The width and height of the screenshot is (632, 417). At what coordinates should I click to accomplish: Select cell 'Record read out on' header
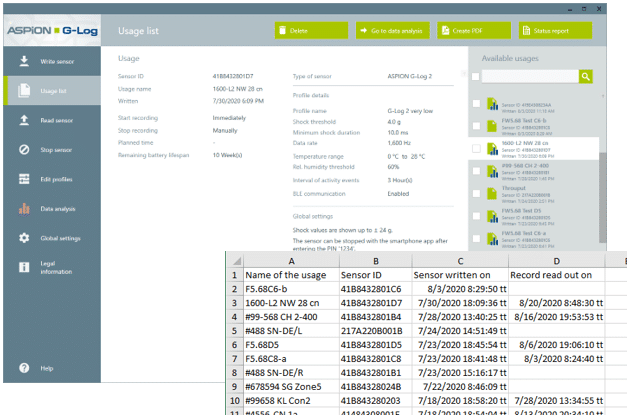coord(557,275)
